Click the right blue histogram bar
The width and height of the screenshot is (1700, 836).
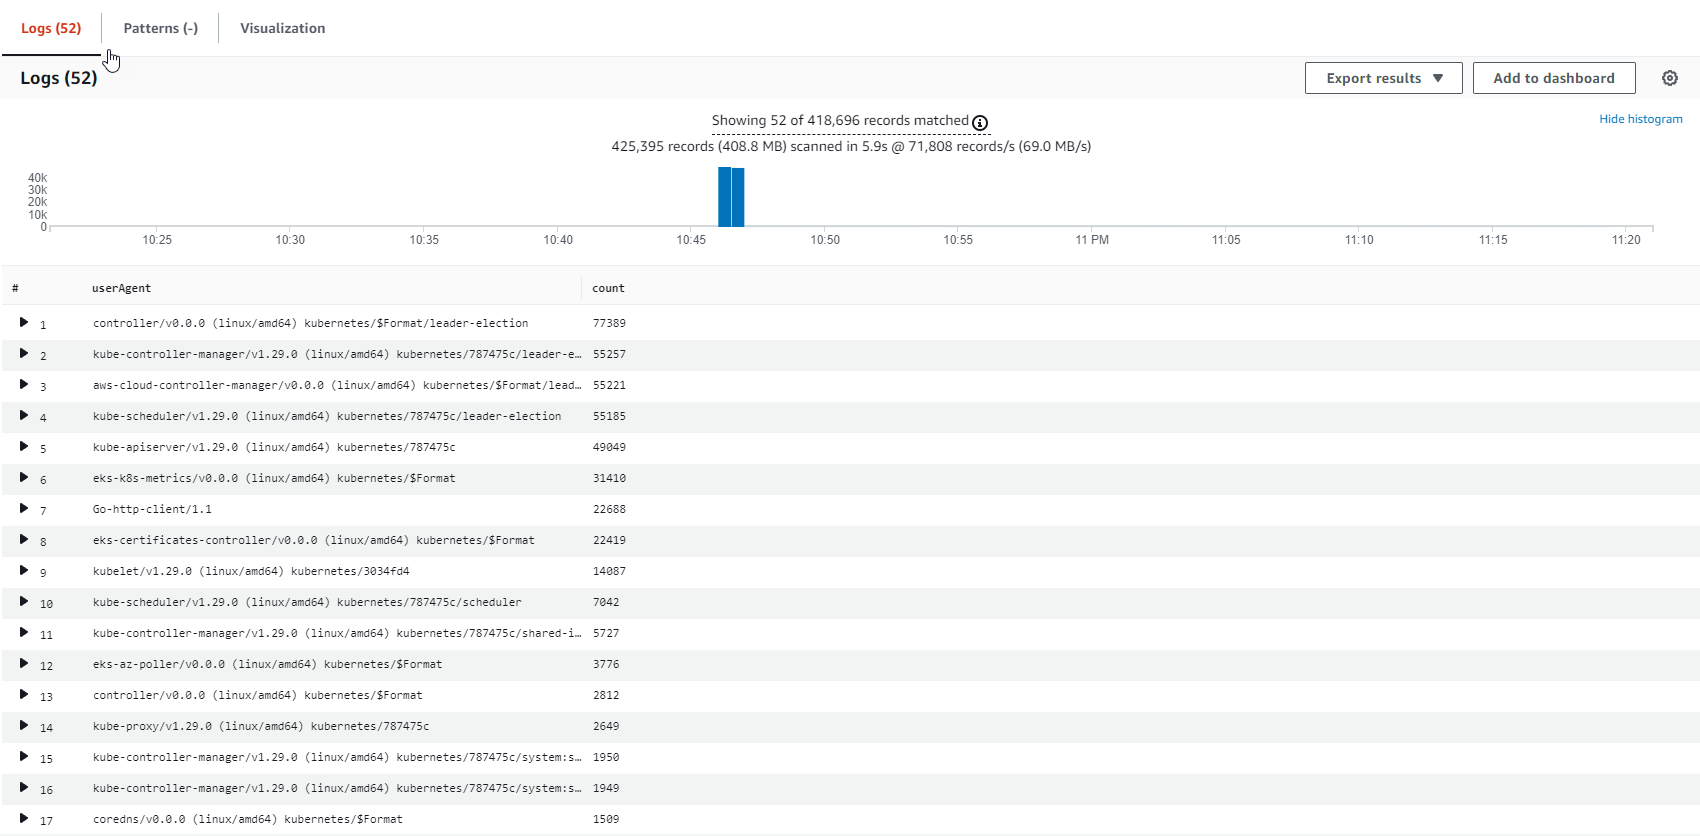click(x=738, y=197)
